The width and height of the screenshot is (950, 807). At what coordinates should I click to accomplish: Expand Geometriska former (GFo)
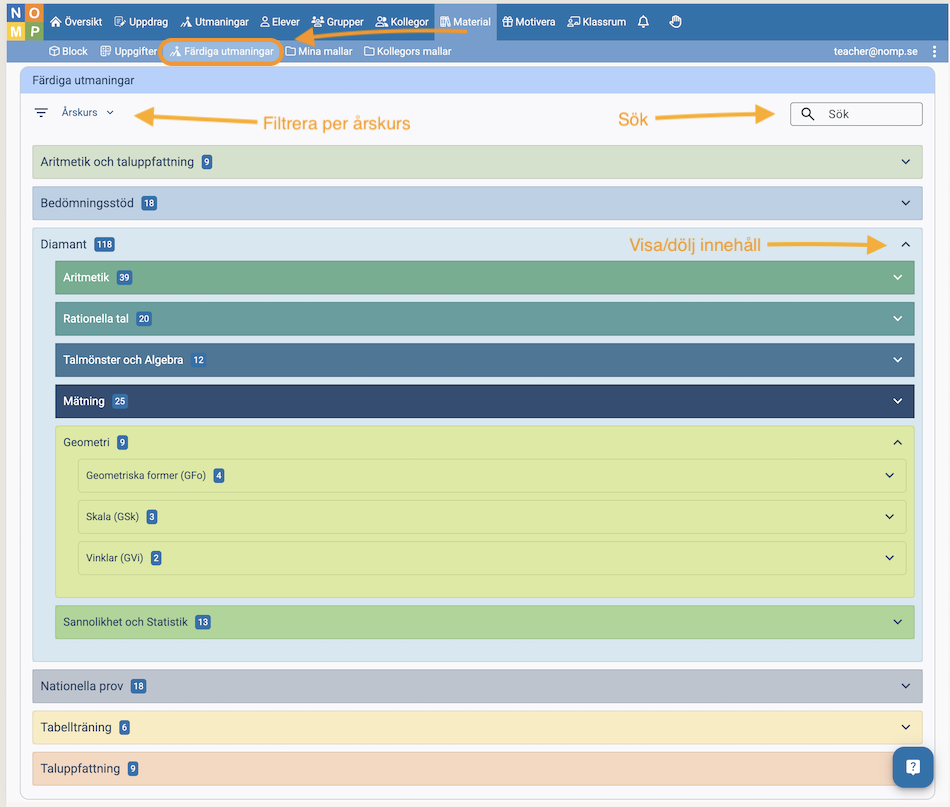(x=889, y=476)
